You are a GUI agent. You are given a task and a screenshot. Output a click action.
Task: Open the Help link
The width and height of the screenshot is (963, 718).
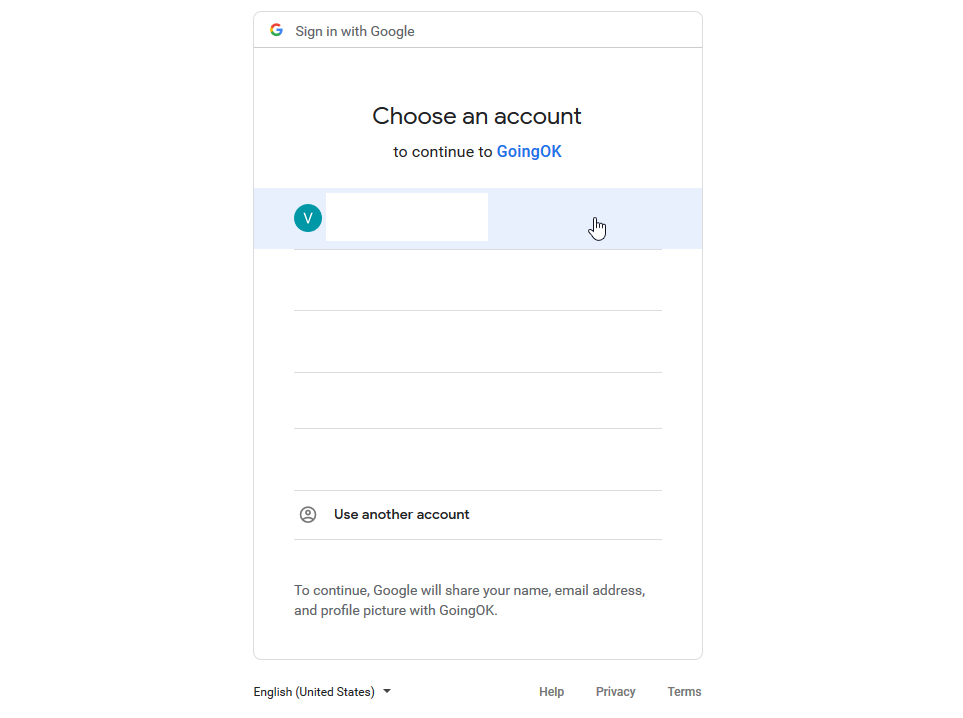click(x=552, y=692)
